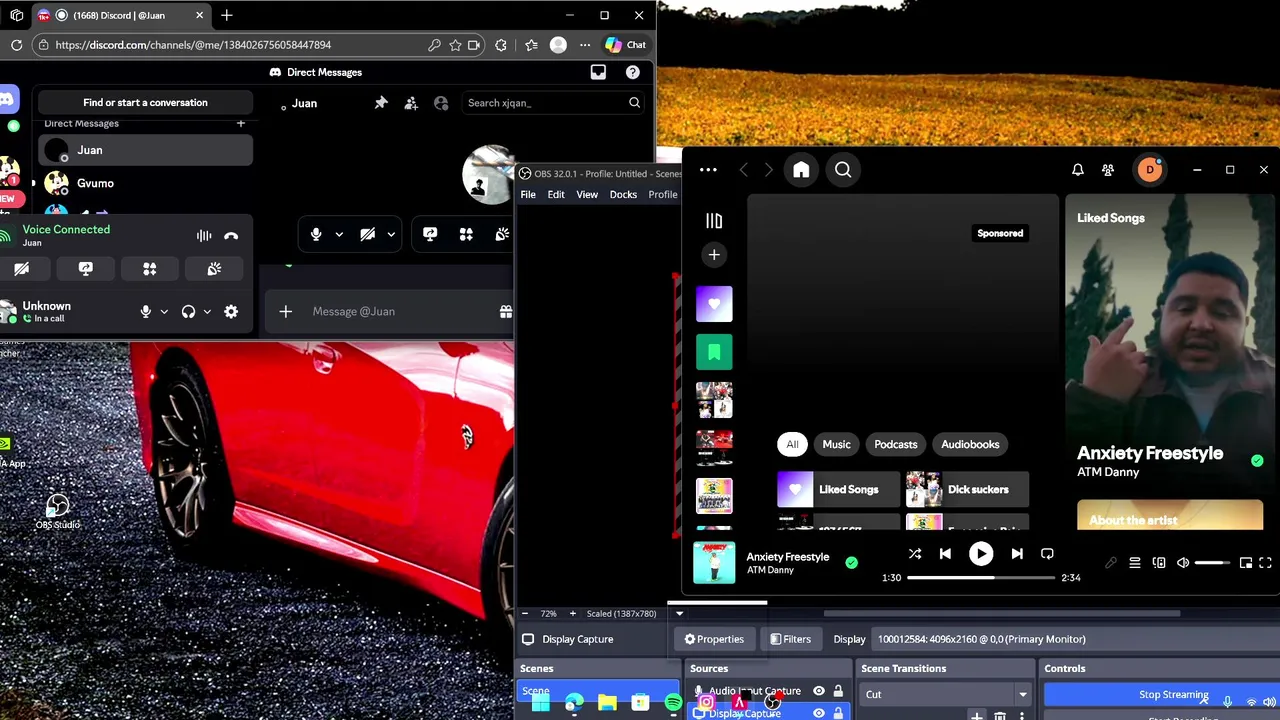Toggle visibility of Display Capture source
The image size is (1280, 720).
coord(819,713)
